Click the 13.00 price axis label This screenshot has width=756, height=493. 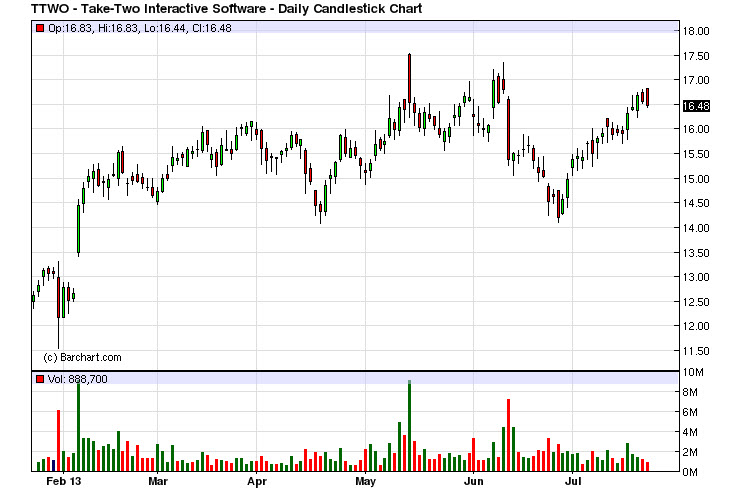(696, 278)
